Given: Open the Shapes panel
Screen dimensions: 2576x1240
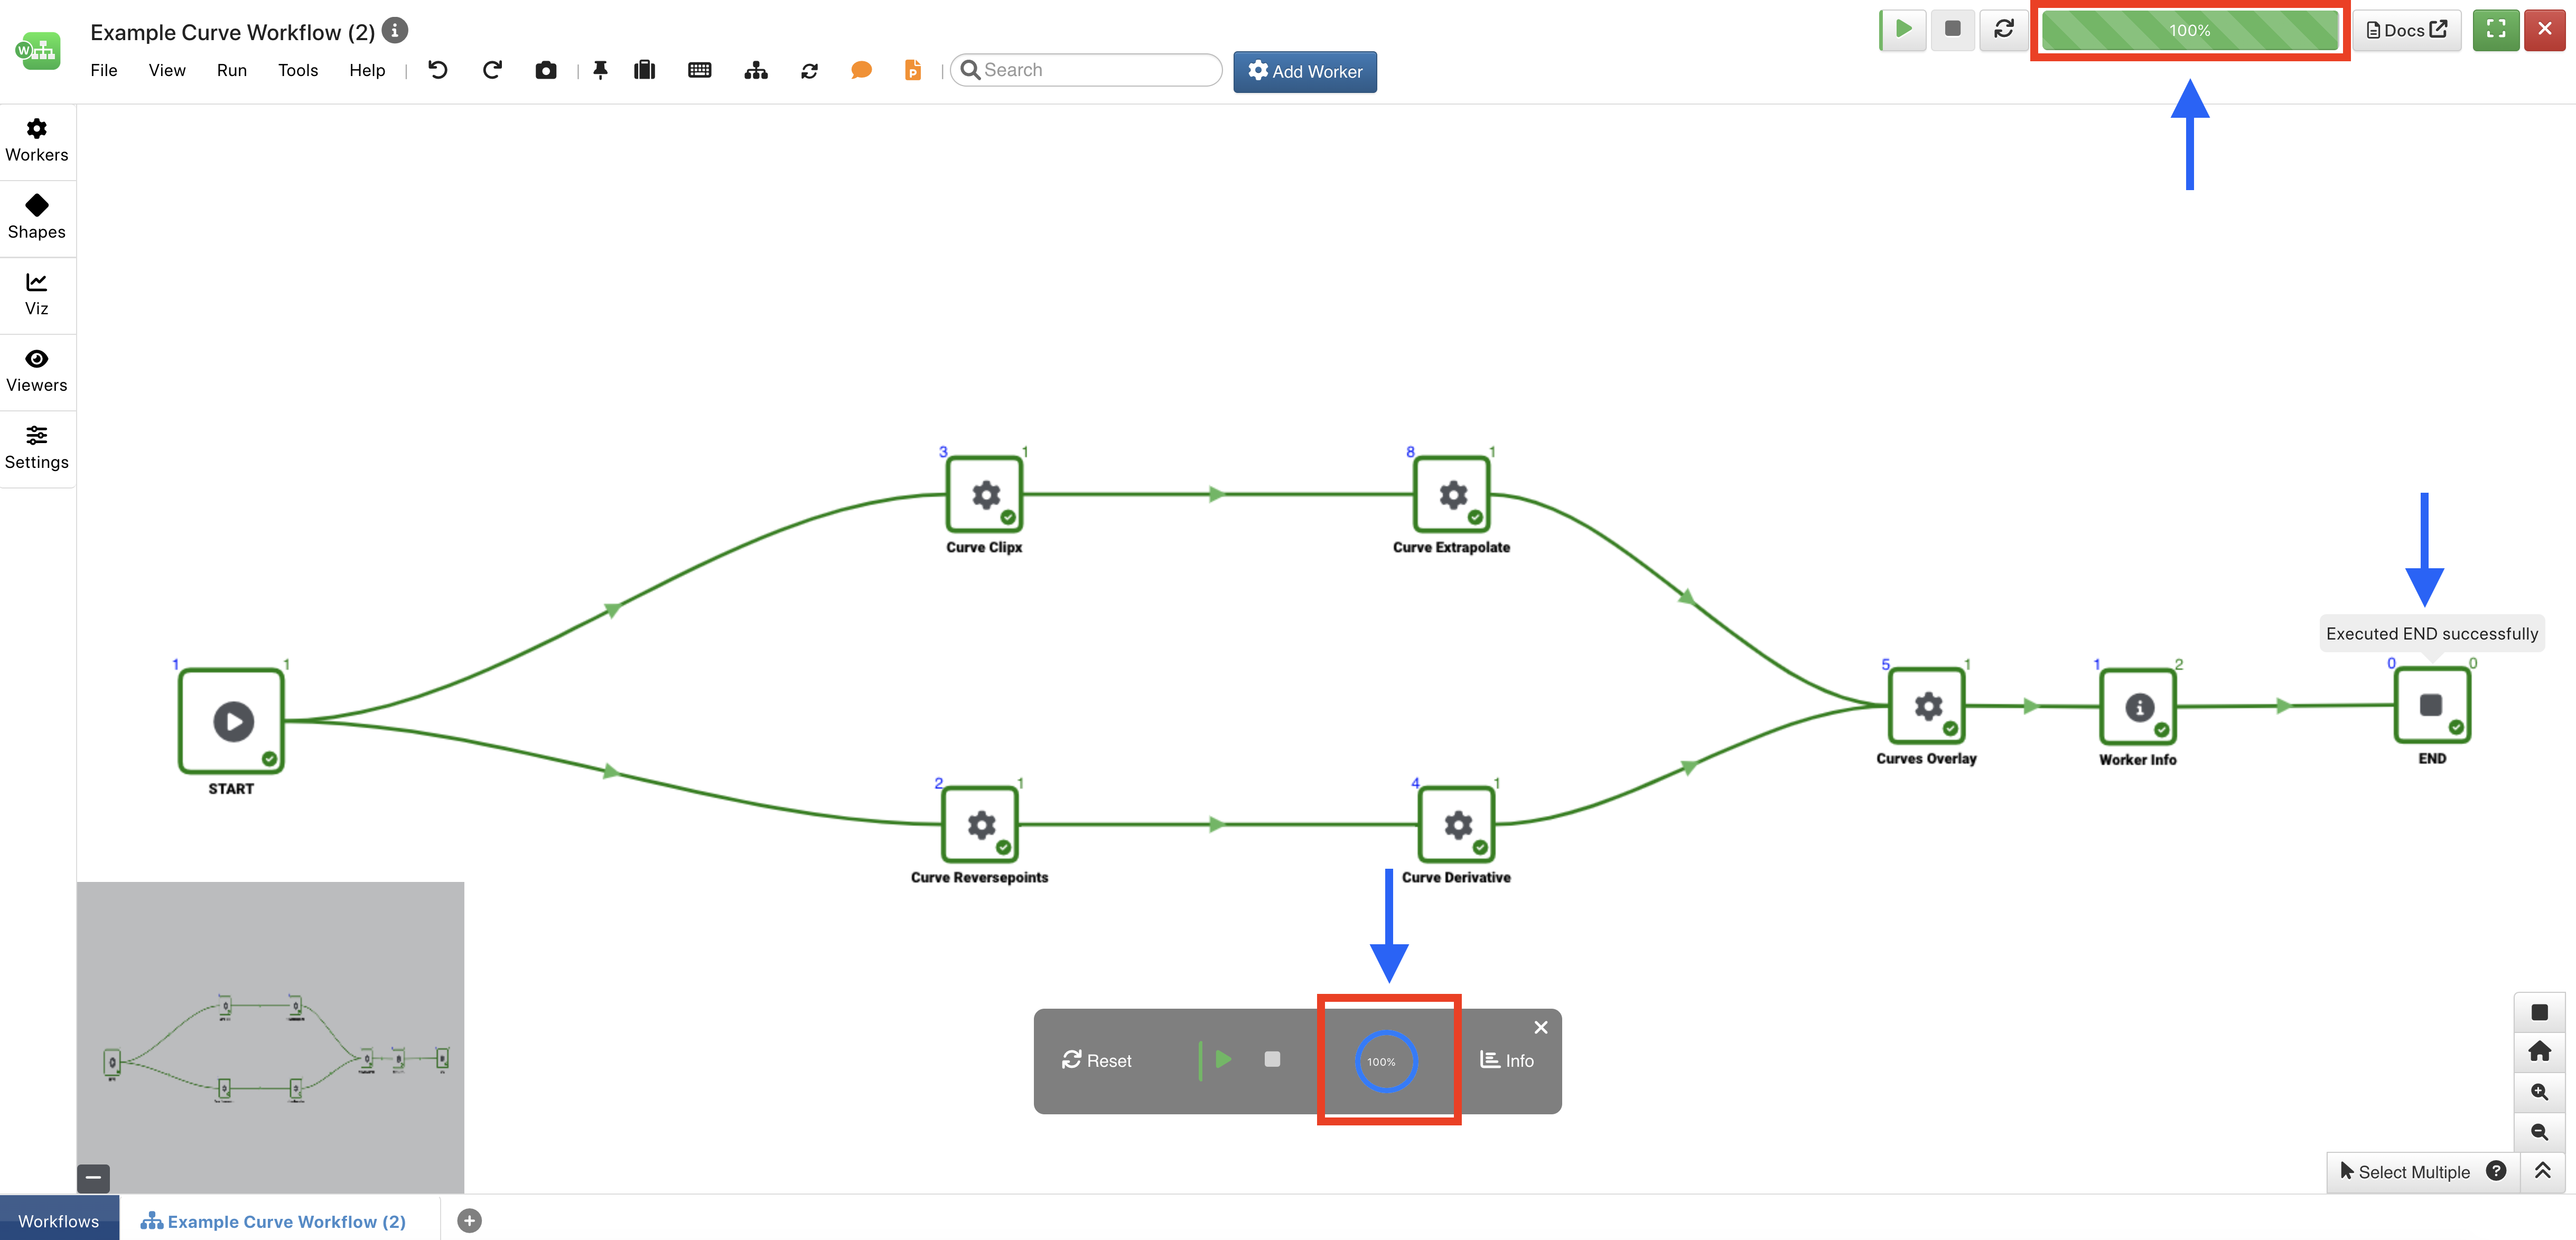Looking at the screenshot, I should coord(37,216).
